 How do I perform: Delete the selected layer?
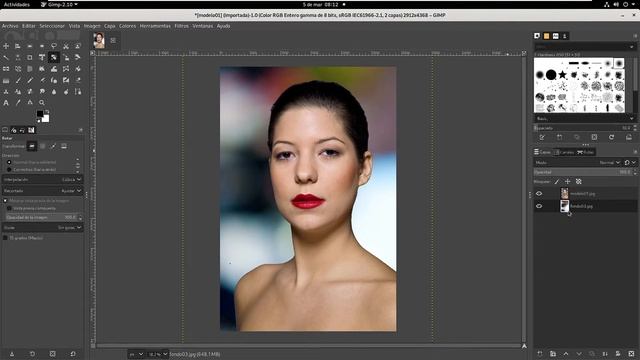click(631, 353)
